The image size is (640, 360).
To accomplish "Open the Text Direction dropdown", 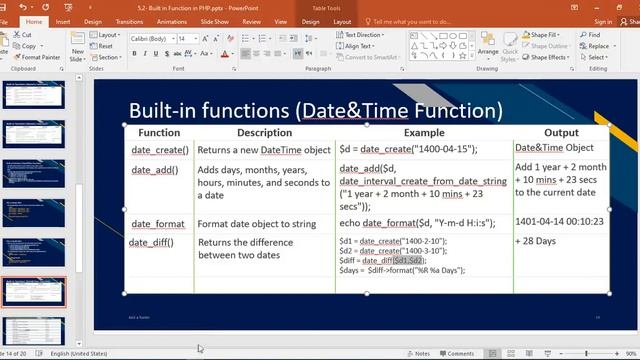I will (360, 35).
